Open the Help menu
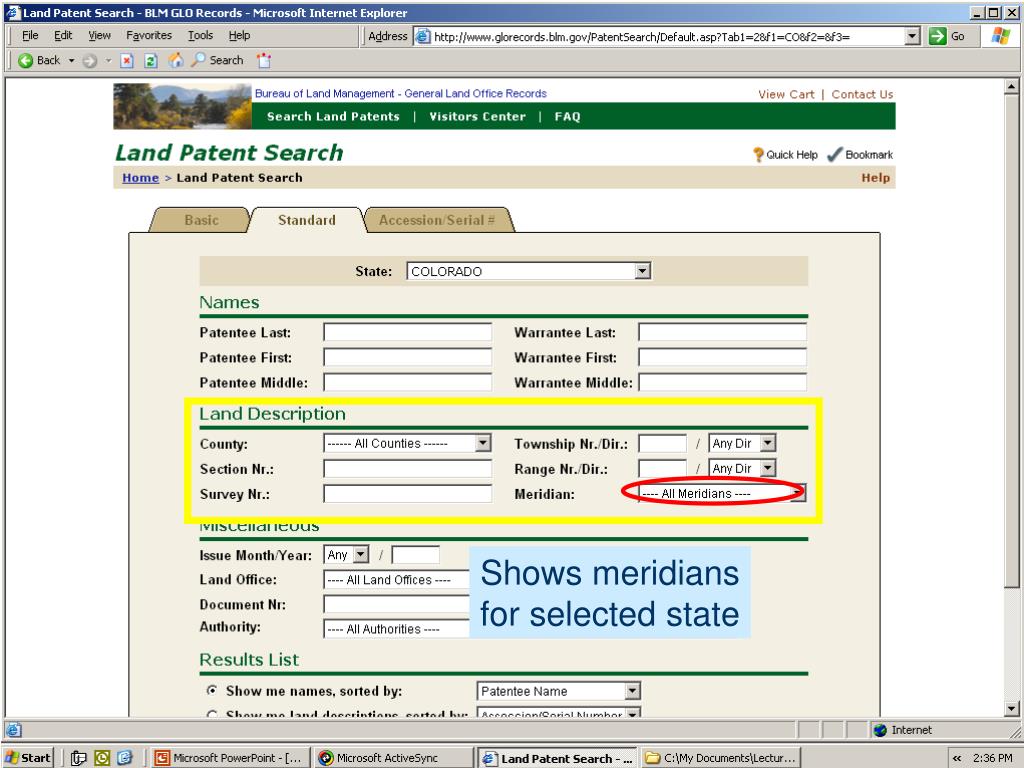Image resolution: width=1024 pixels, height=768 pixels. pos(239,35)
